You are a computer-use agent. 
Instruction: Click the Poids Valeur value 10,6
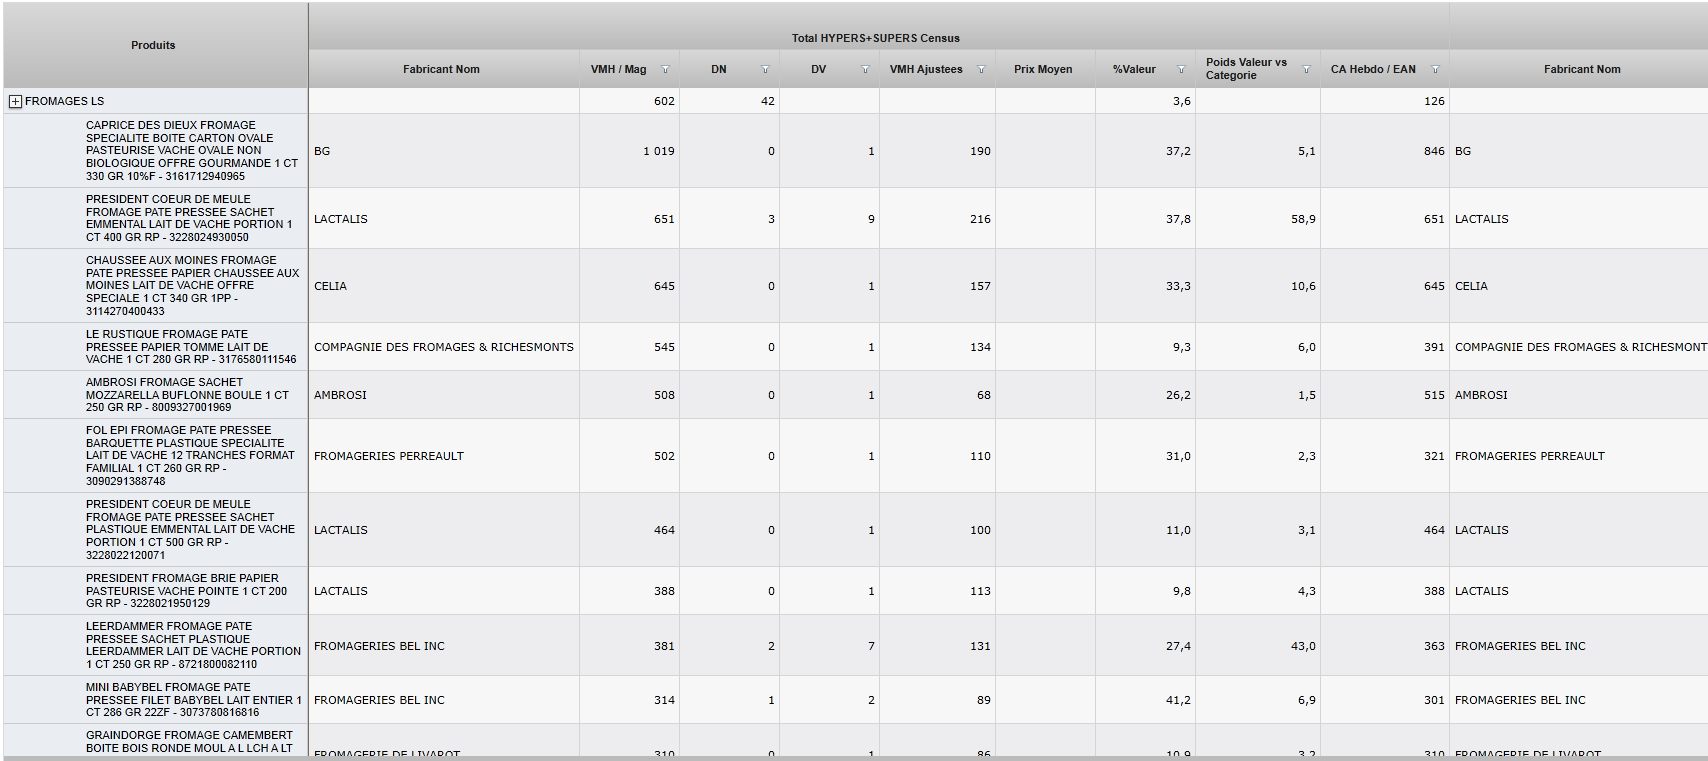1303,286
